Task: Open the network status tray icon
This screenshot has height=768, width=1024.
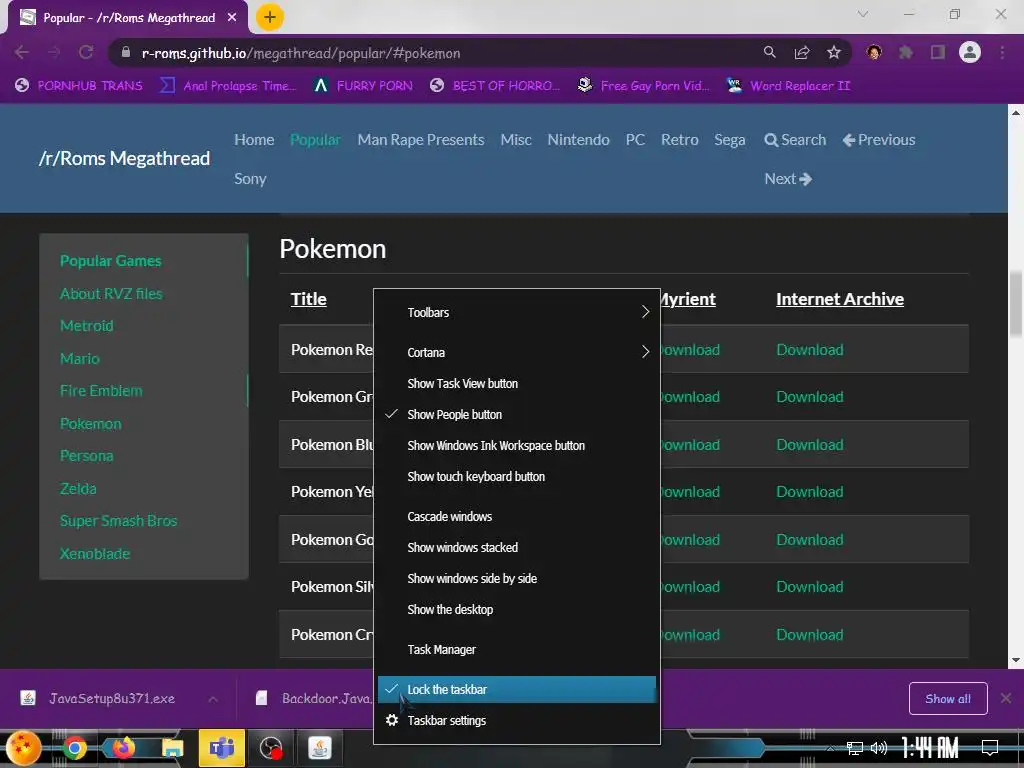Action: pos(855,748)
